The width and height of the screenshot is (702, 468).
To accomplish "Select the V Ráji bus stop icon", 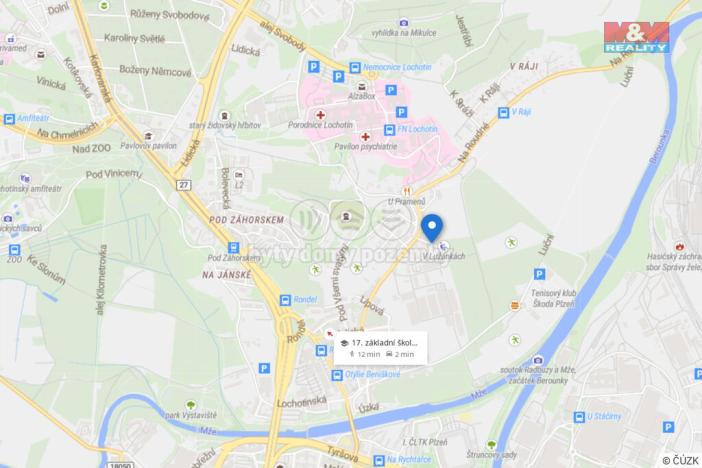I will click(503, 112).
